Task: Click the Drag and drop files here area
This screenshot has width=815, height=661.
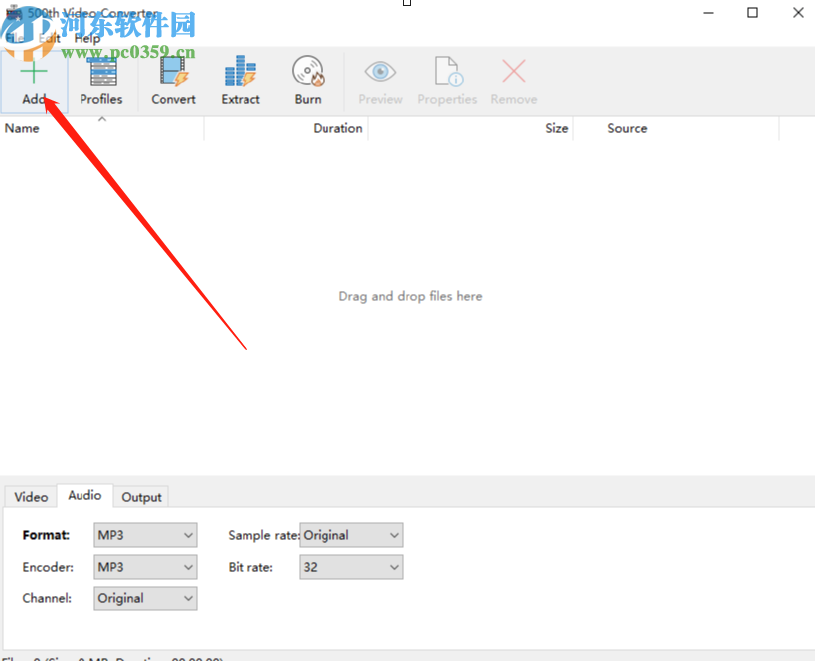Action: point(410,296)
